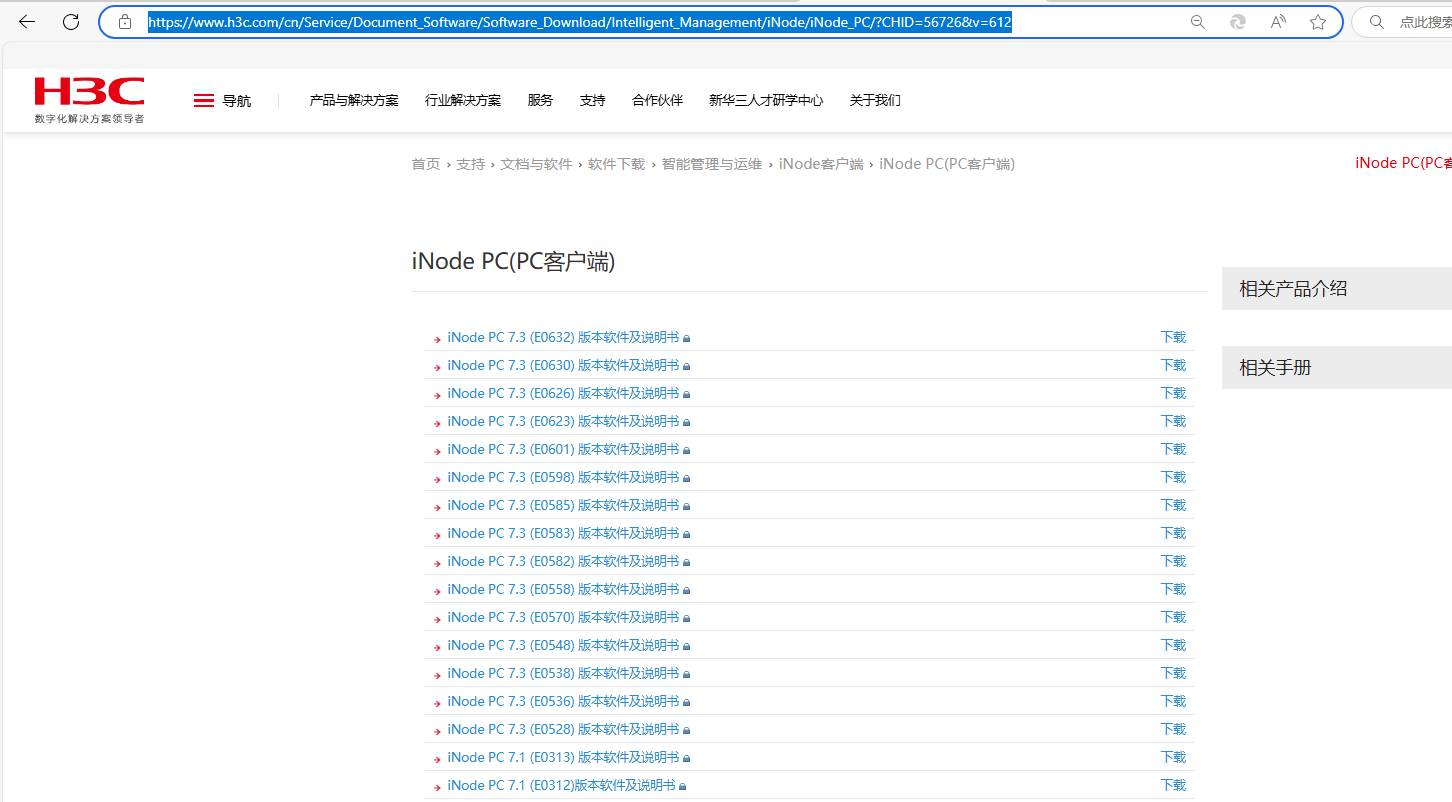Click 下载 for the E0570 version
The width and height of the screenshot is (1452, 802).
1173,618
